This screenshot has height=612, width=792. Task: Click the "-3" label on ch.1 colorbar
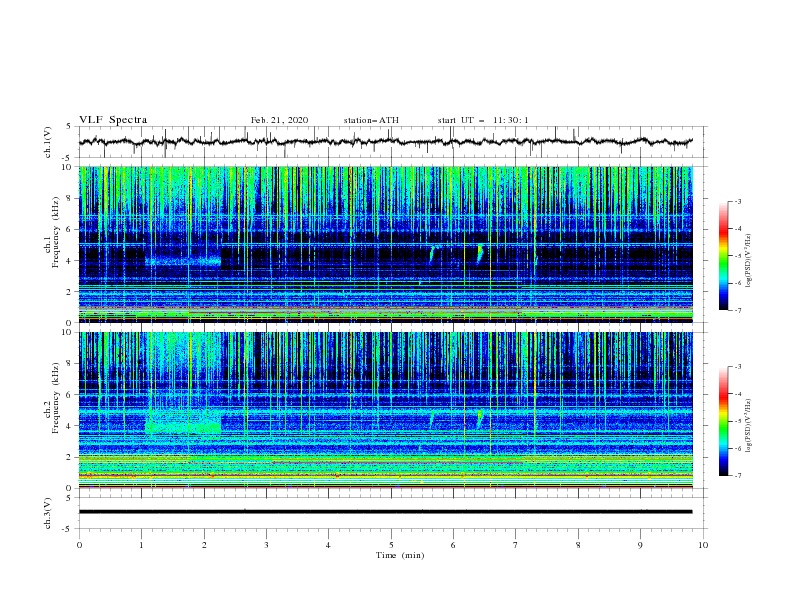coord(737,201)
